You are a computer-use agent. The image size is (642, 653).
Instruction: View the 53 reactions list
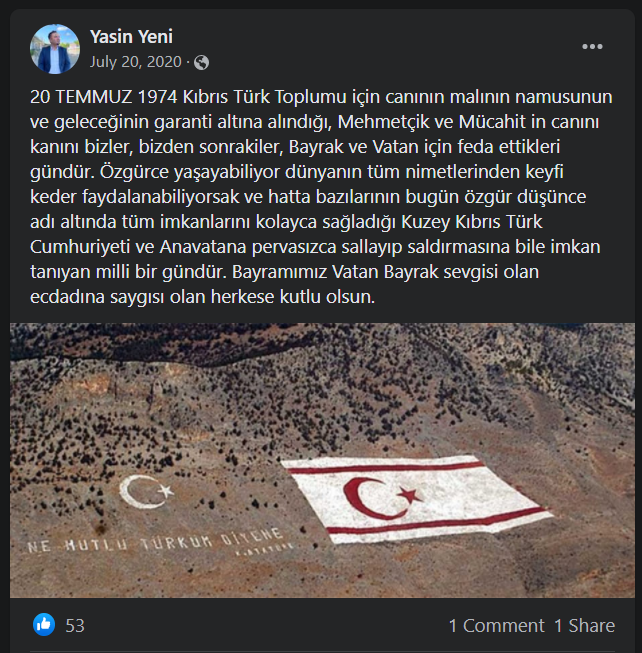click(75, 626)
